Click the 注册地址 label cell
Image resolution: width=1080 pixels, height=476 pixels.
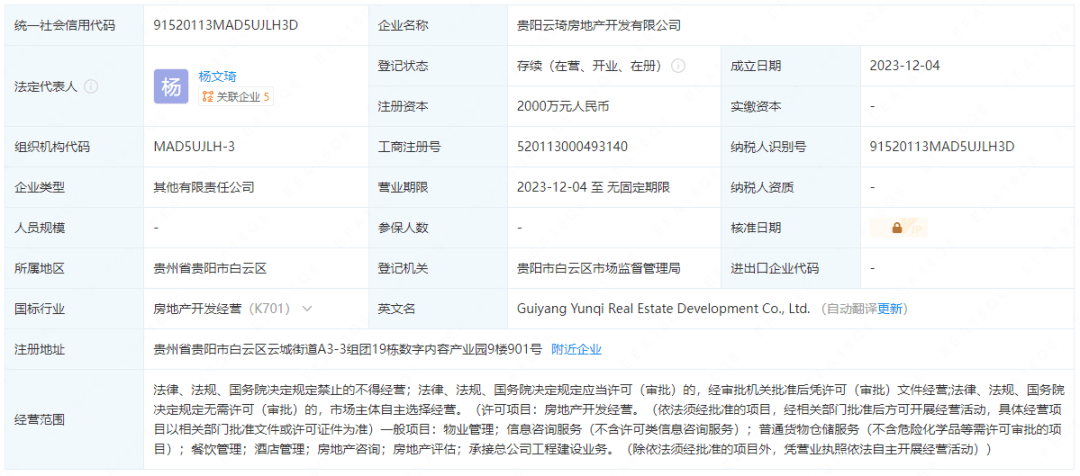74,350
